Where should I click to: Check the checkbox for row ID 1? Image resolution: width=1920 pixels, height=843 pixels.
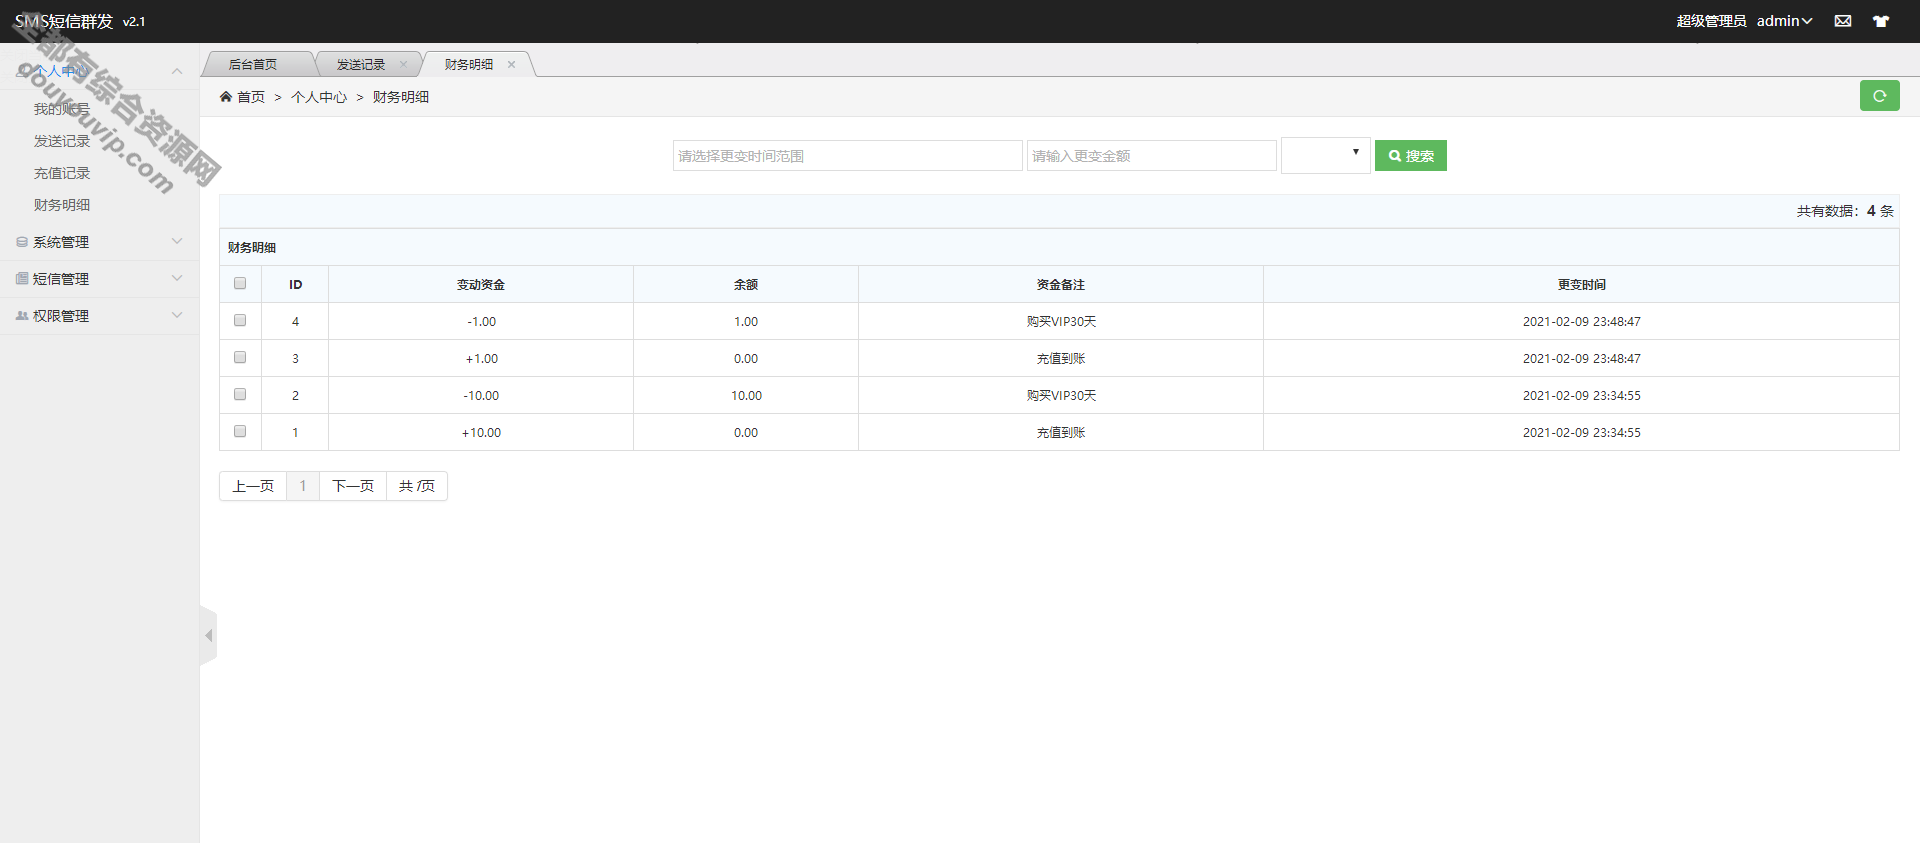coord(240,431)
